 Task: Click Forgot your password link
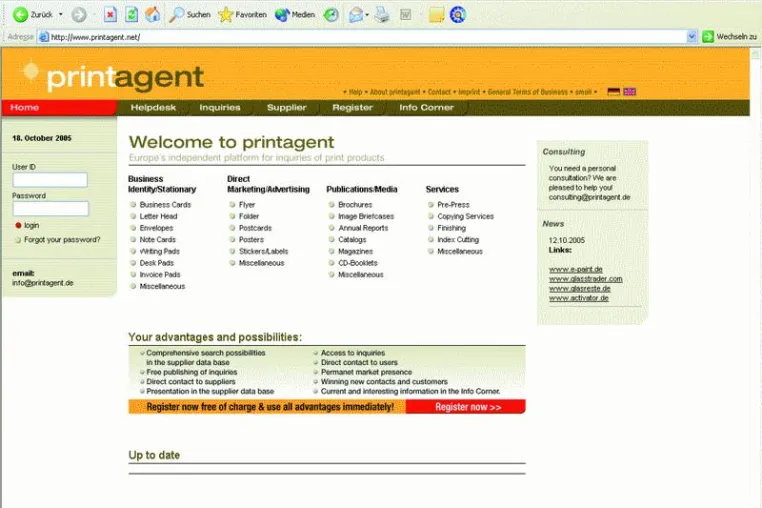[62, 240]
